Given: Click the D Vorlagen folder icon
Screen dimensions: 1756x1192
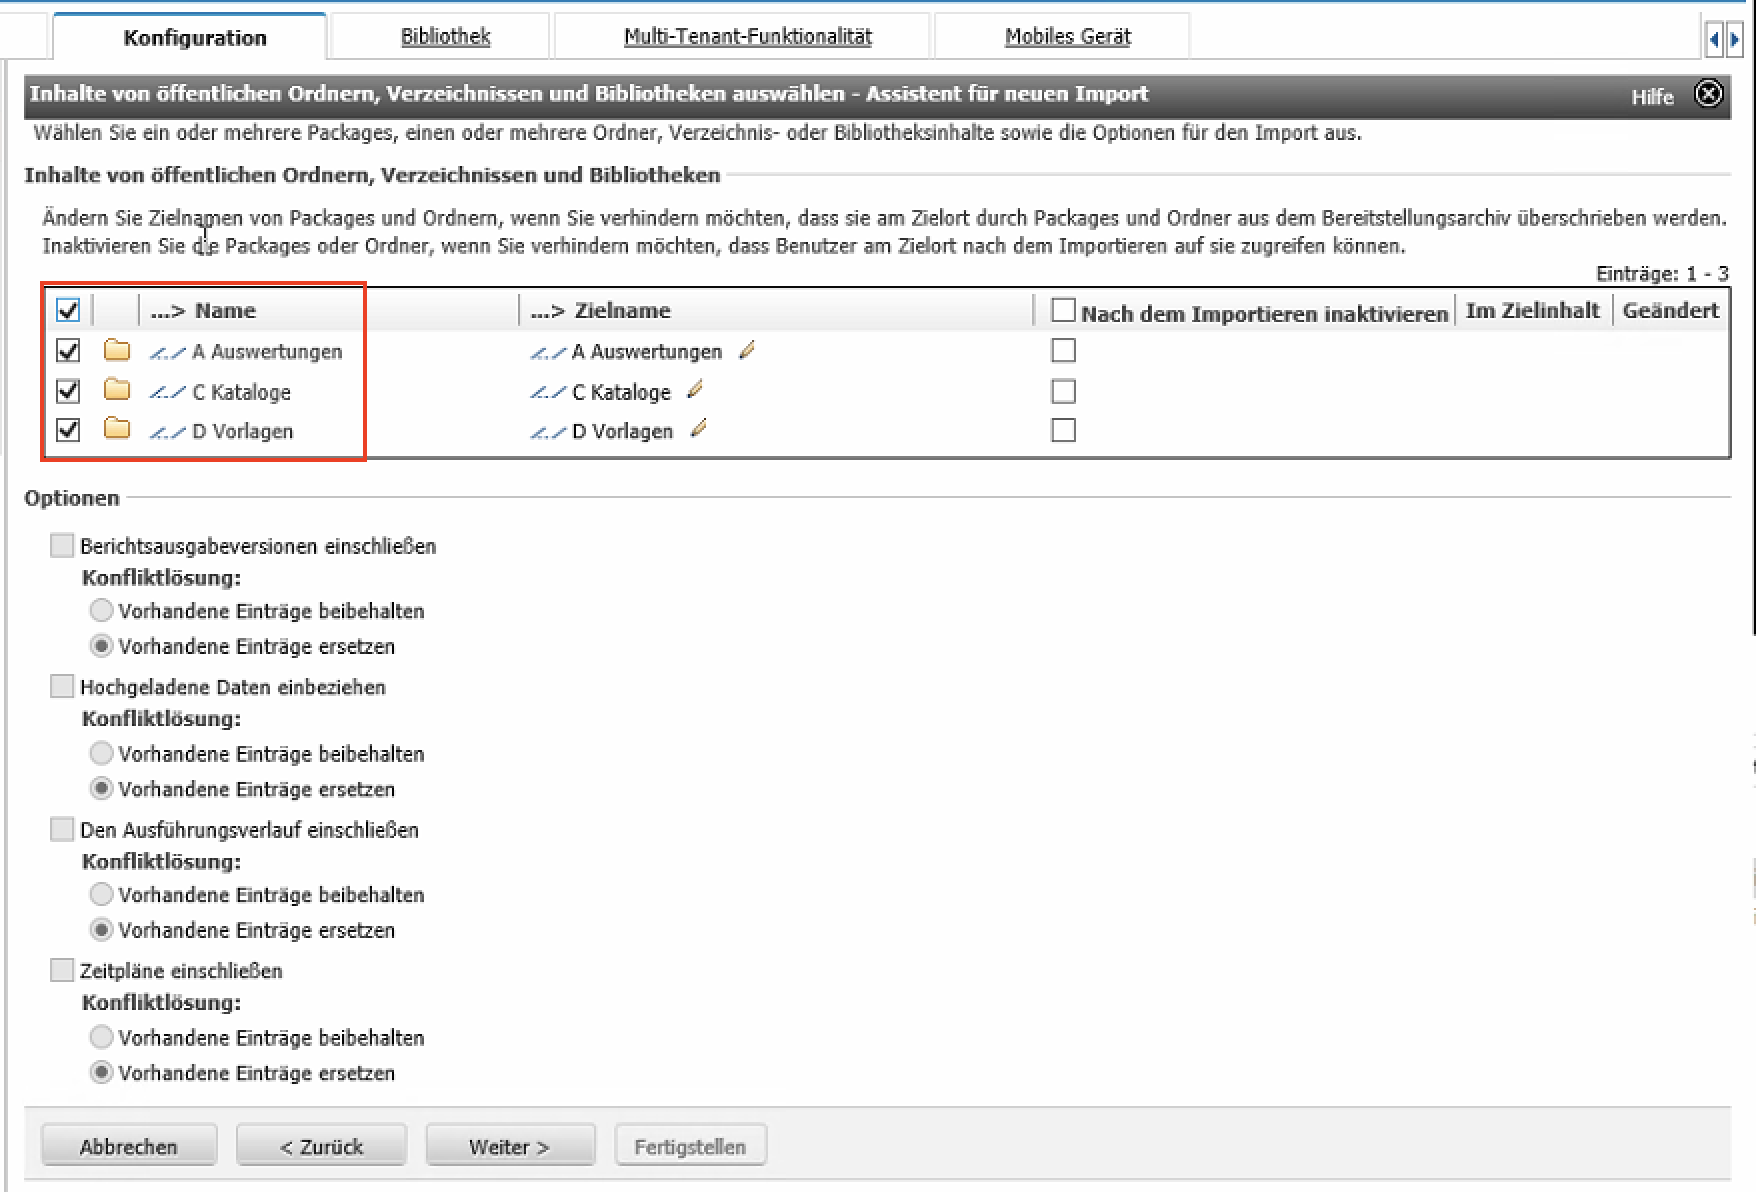Looking at the screenshot, I should pyautogui.click(x=117, y=430).
